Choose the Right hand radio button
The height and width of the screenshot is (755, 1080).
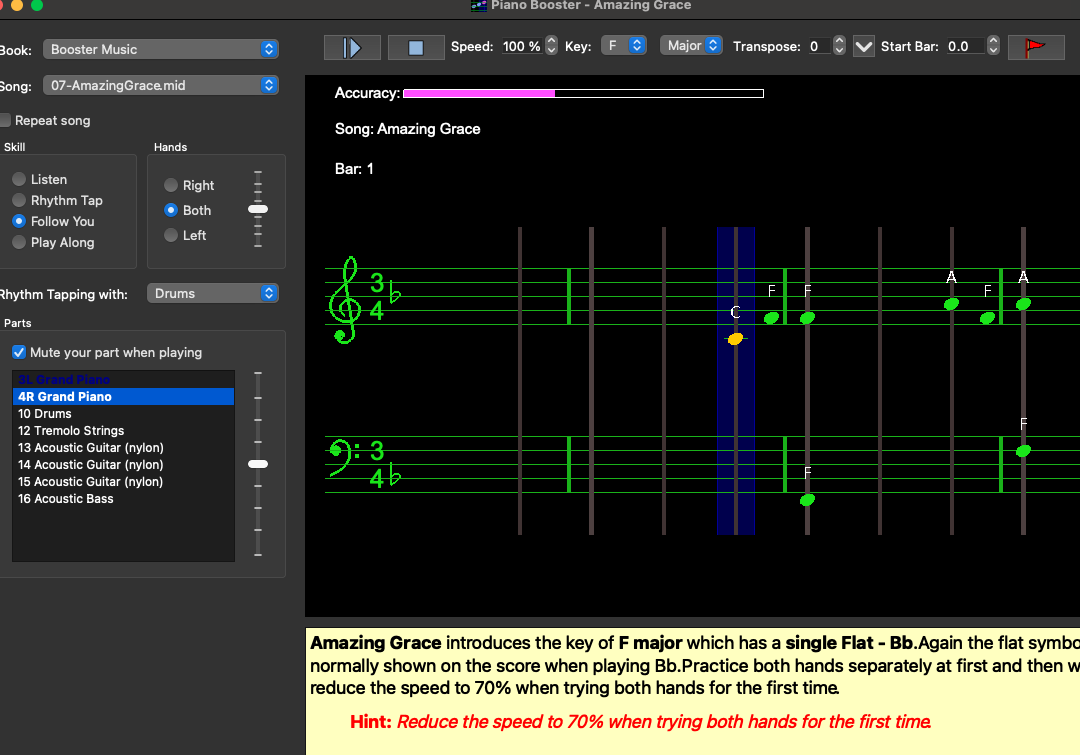[x=171, y=185]
